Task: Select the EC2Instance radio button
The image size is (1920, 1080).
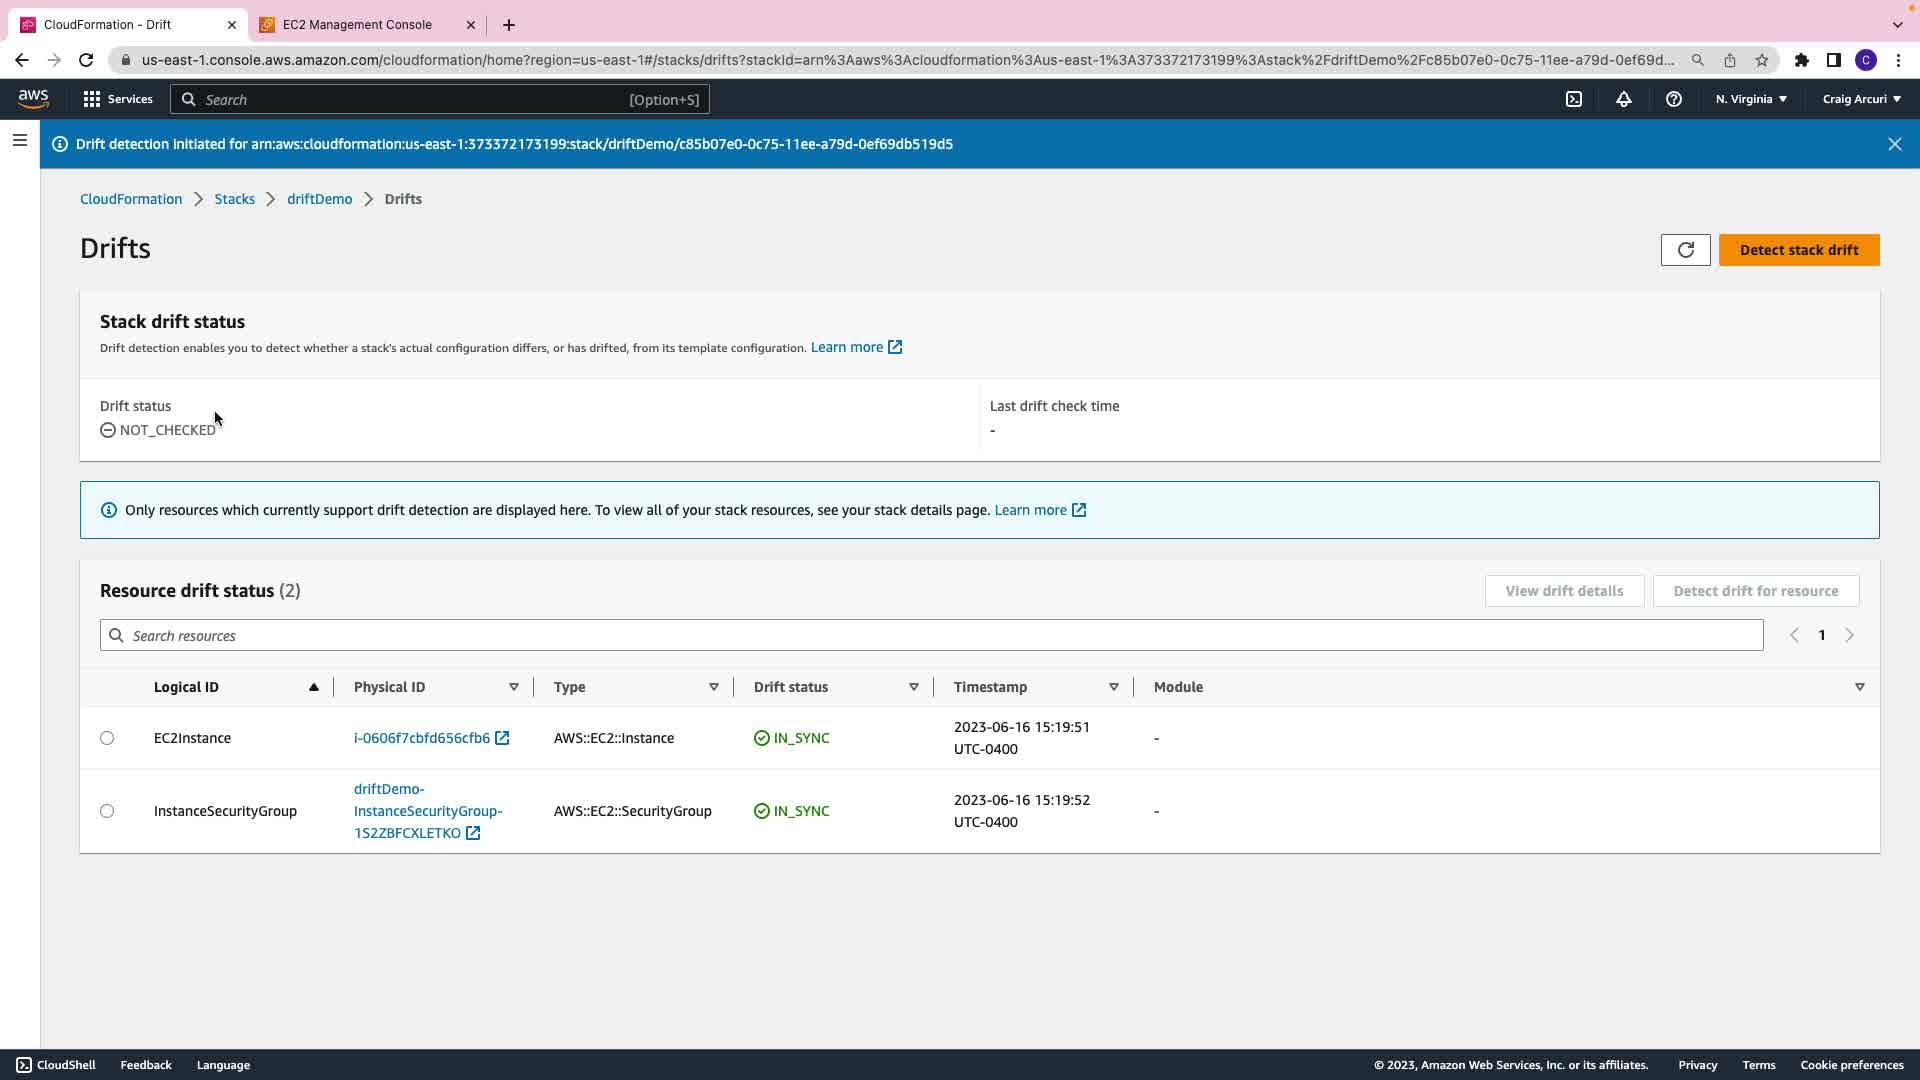Action: pyautogui.click(x=107, y=738)
